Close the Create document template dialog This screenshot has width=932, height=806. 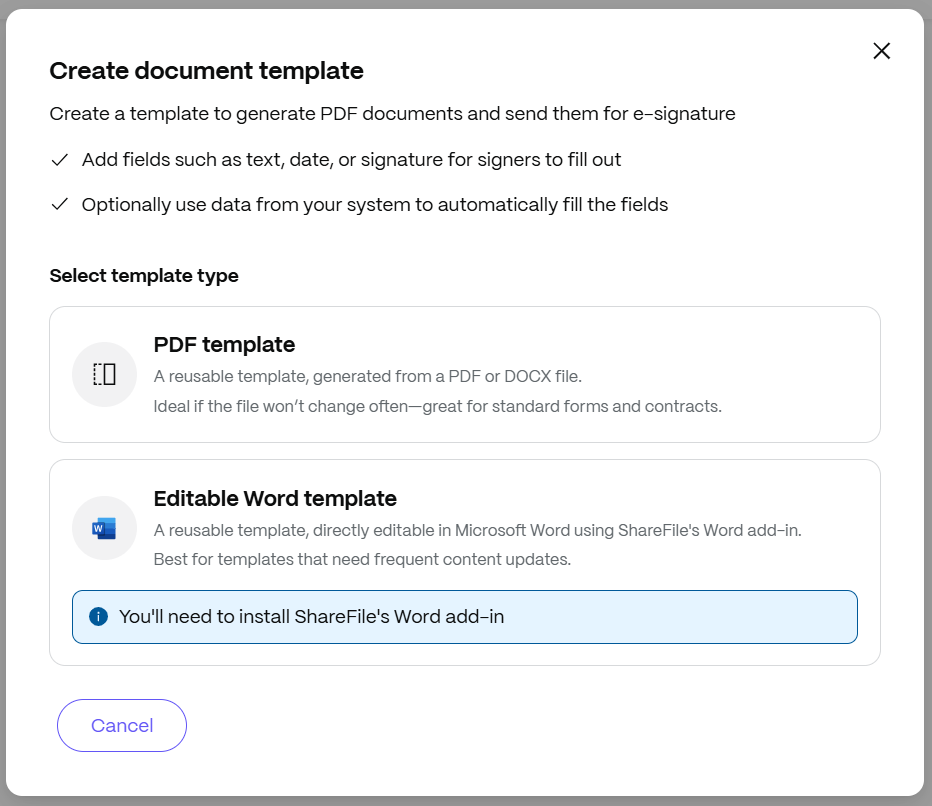click(881, 51)
